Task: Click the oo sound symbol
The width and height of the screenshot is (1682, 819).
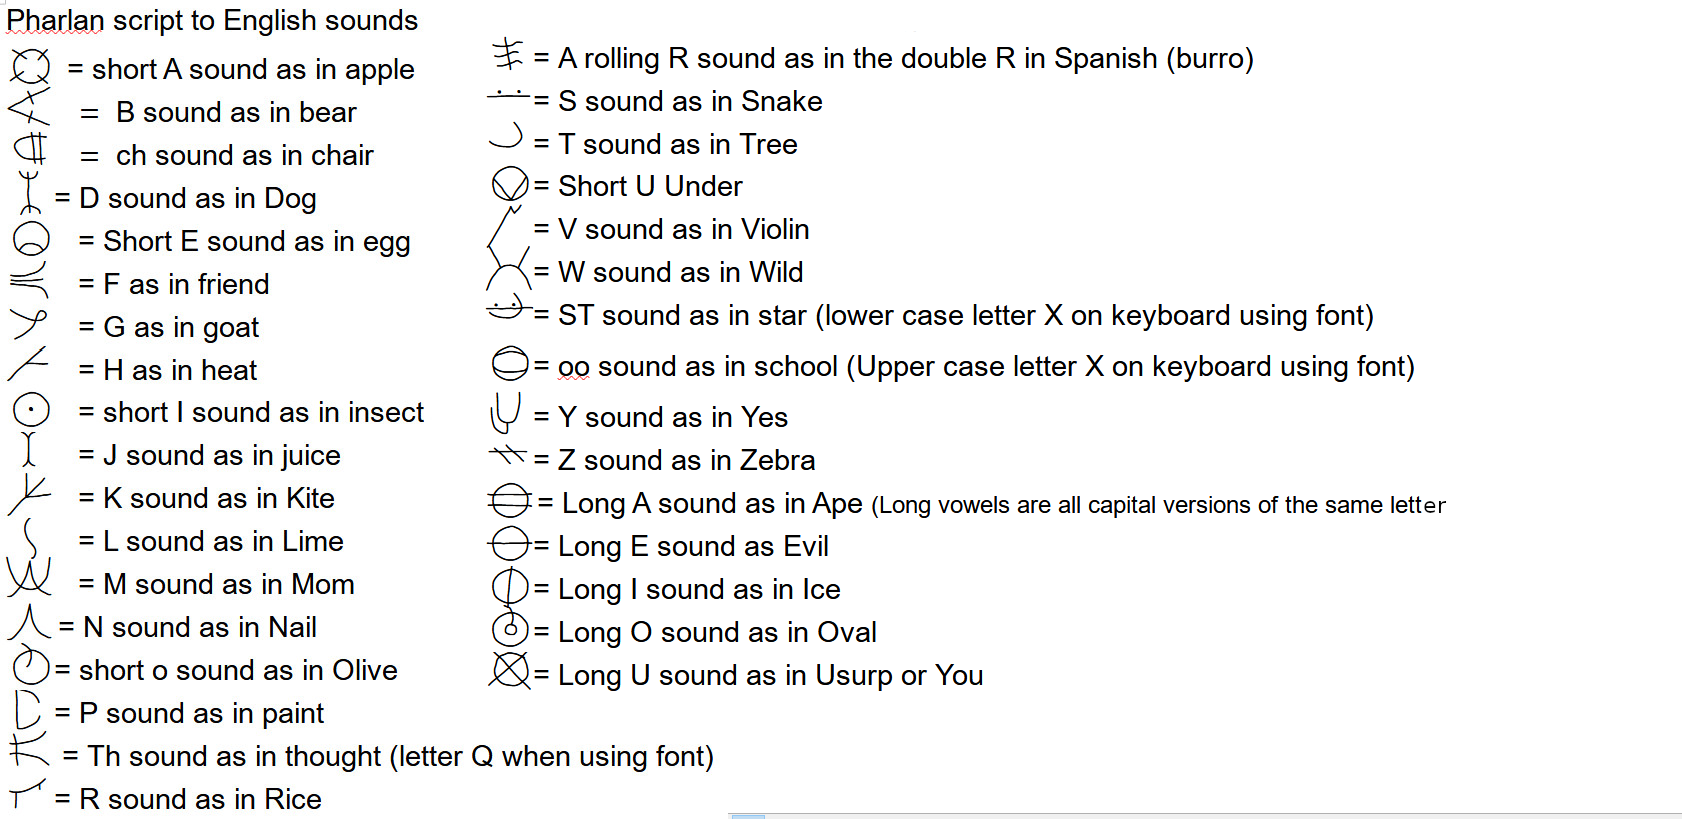Action: [x=510, y=364]
